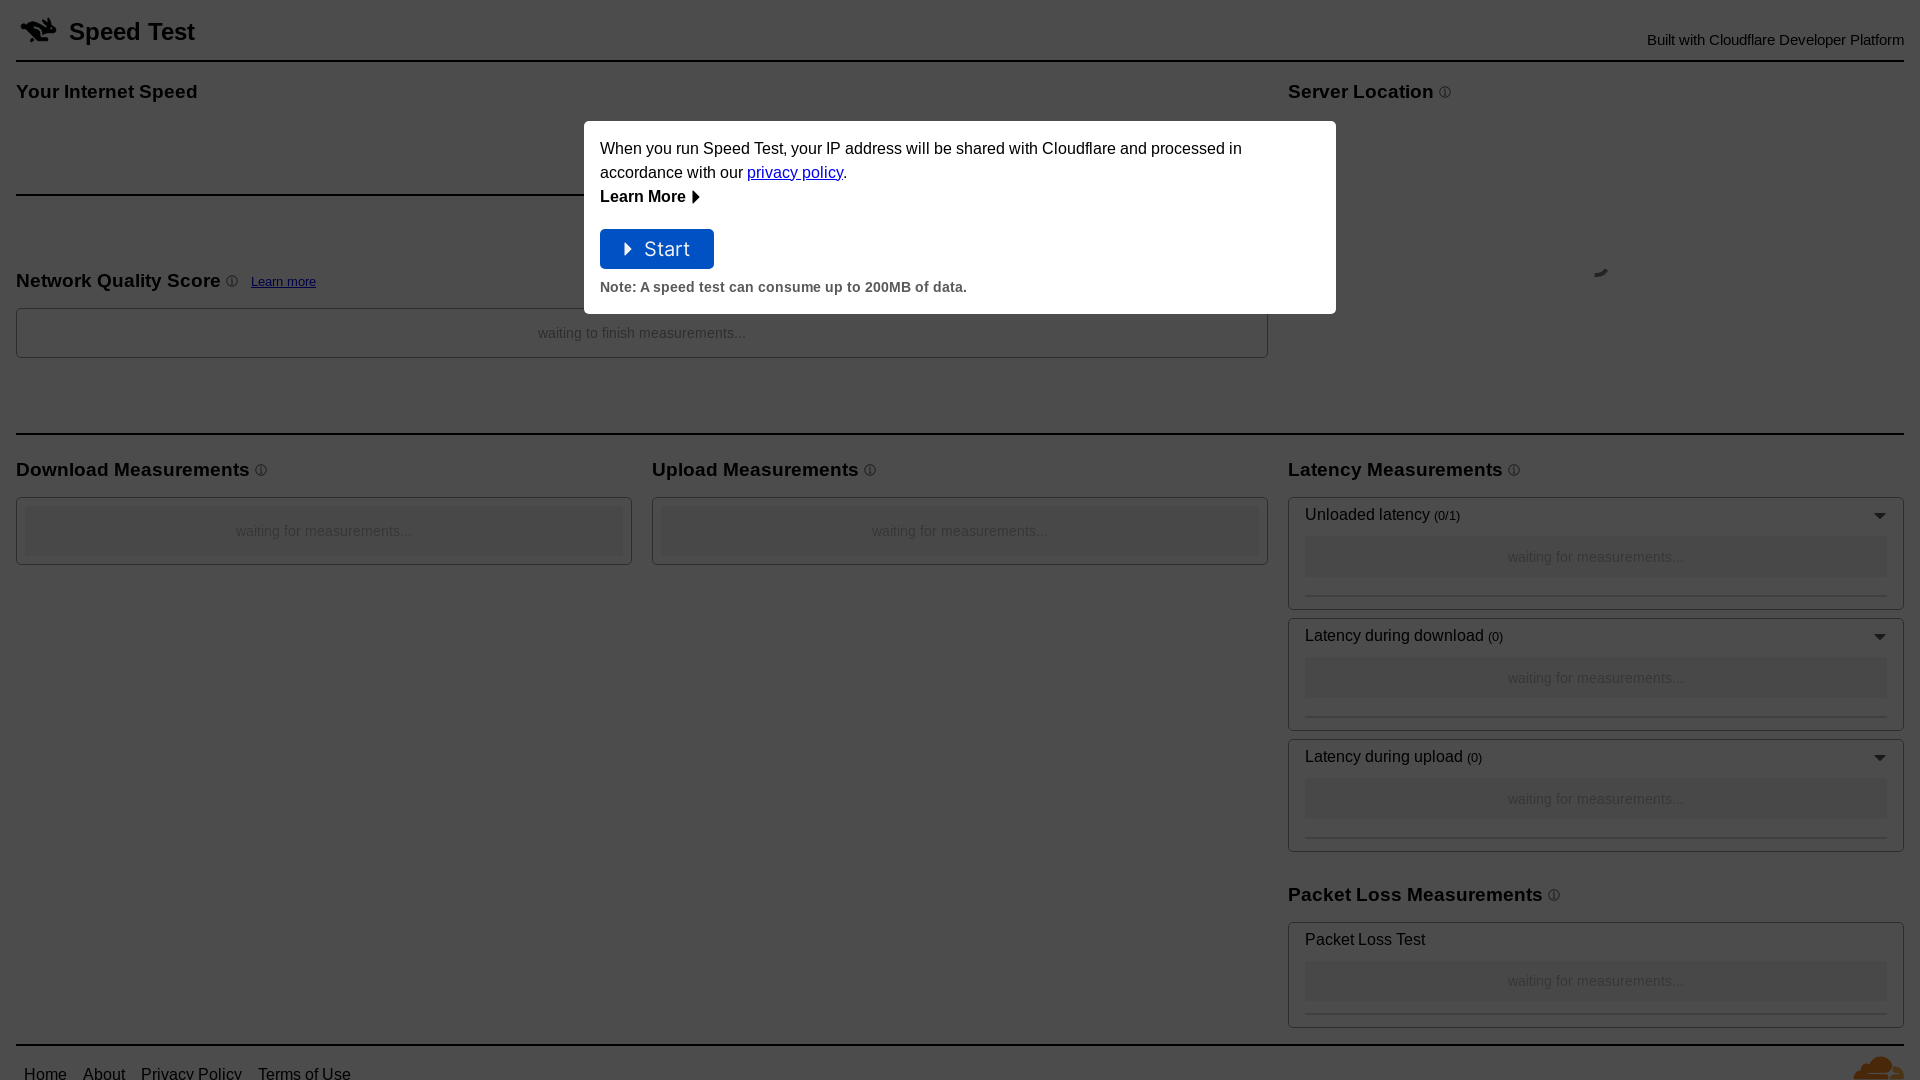Viewport: 1920px width, 1080px height.
Task: Click the Latency during upload waiting placeholder
Action: pos(1596,799)
